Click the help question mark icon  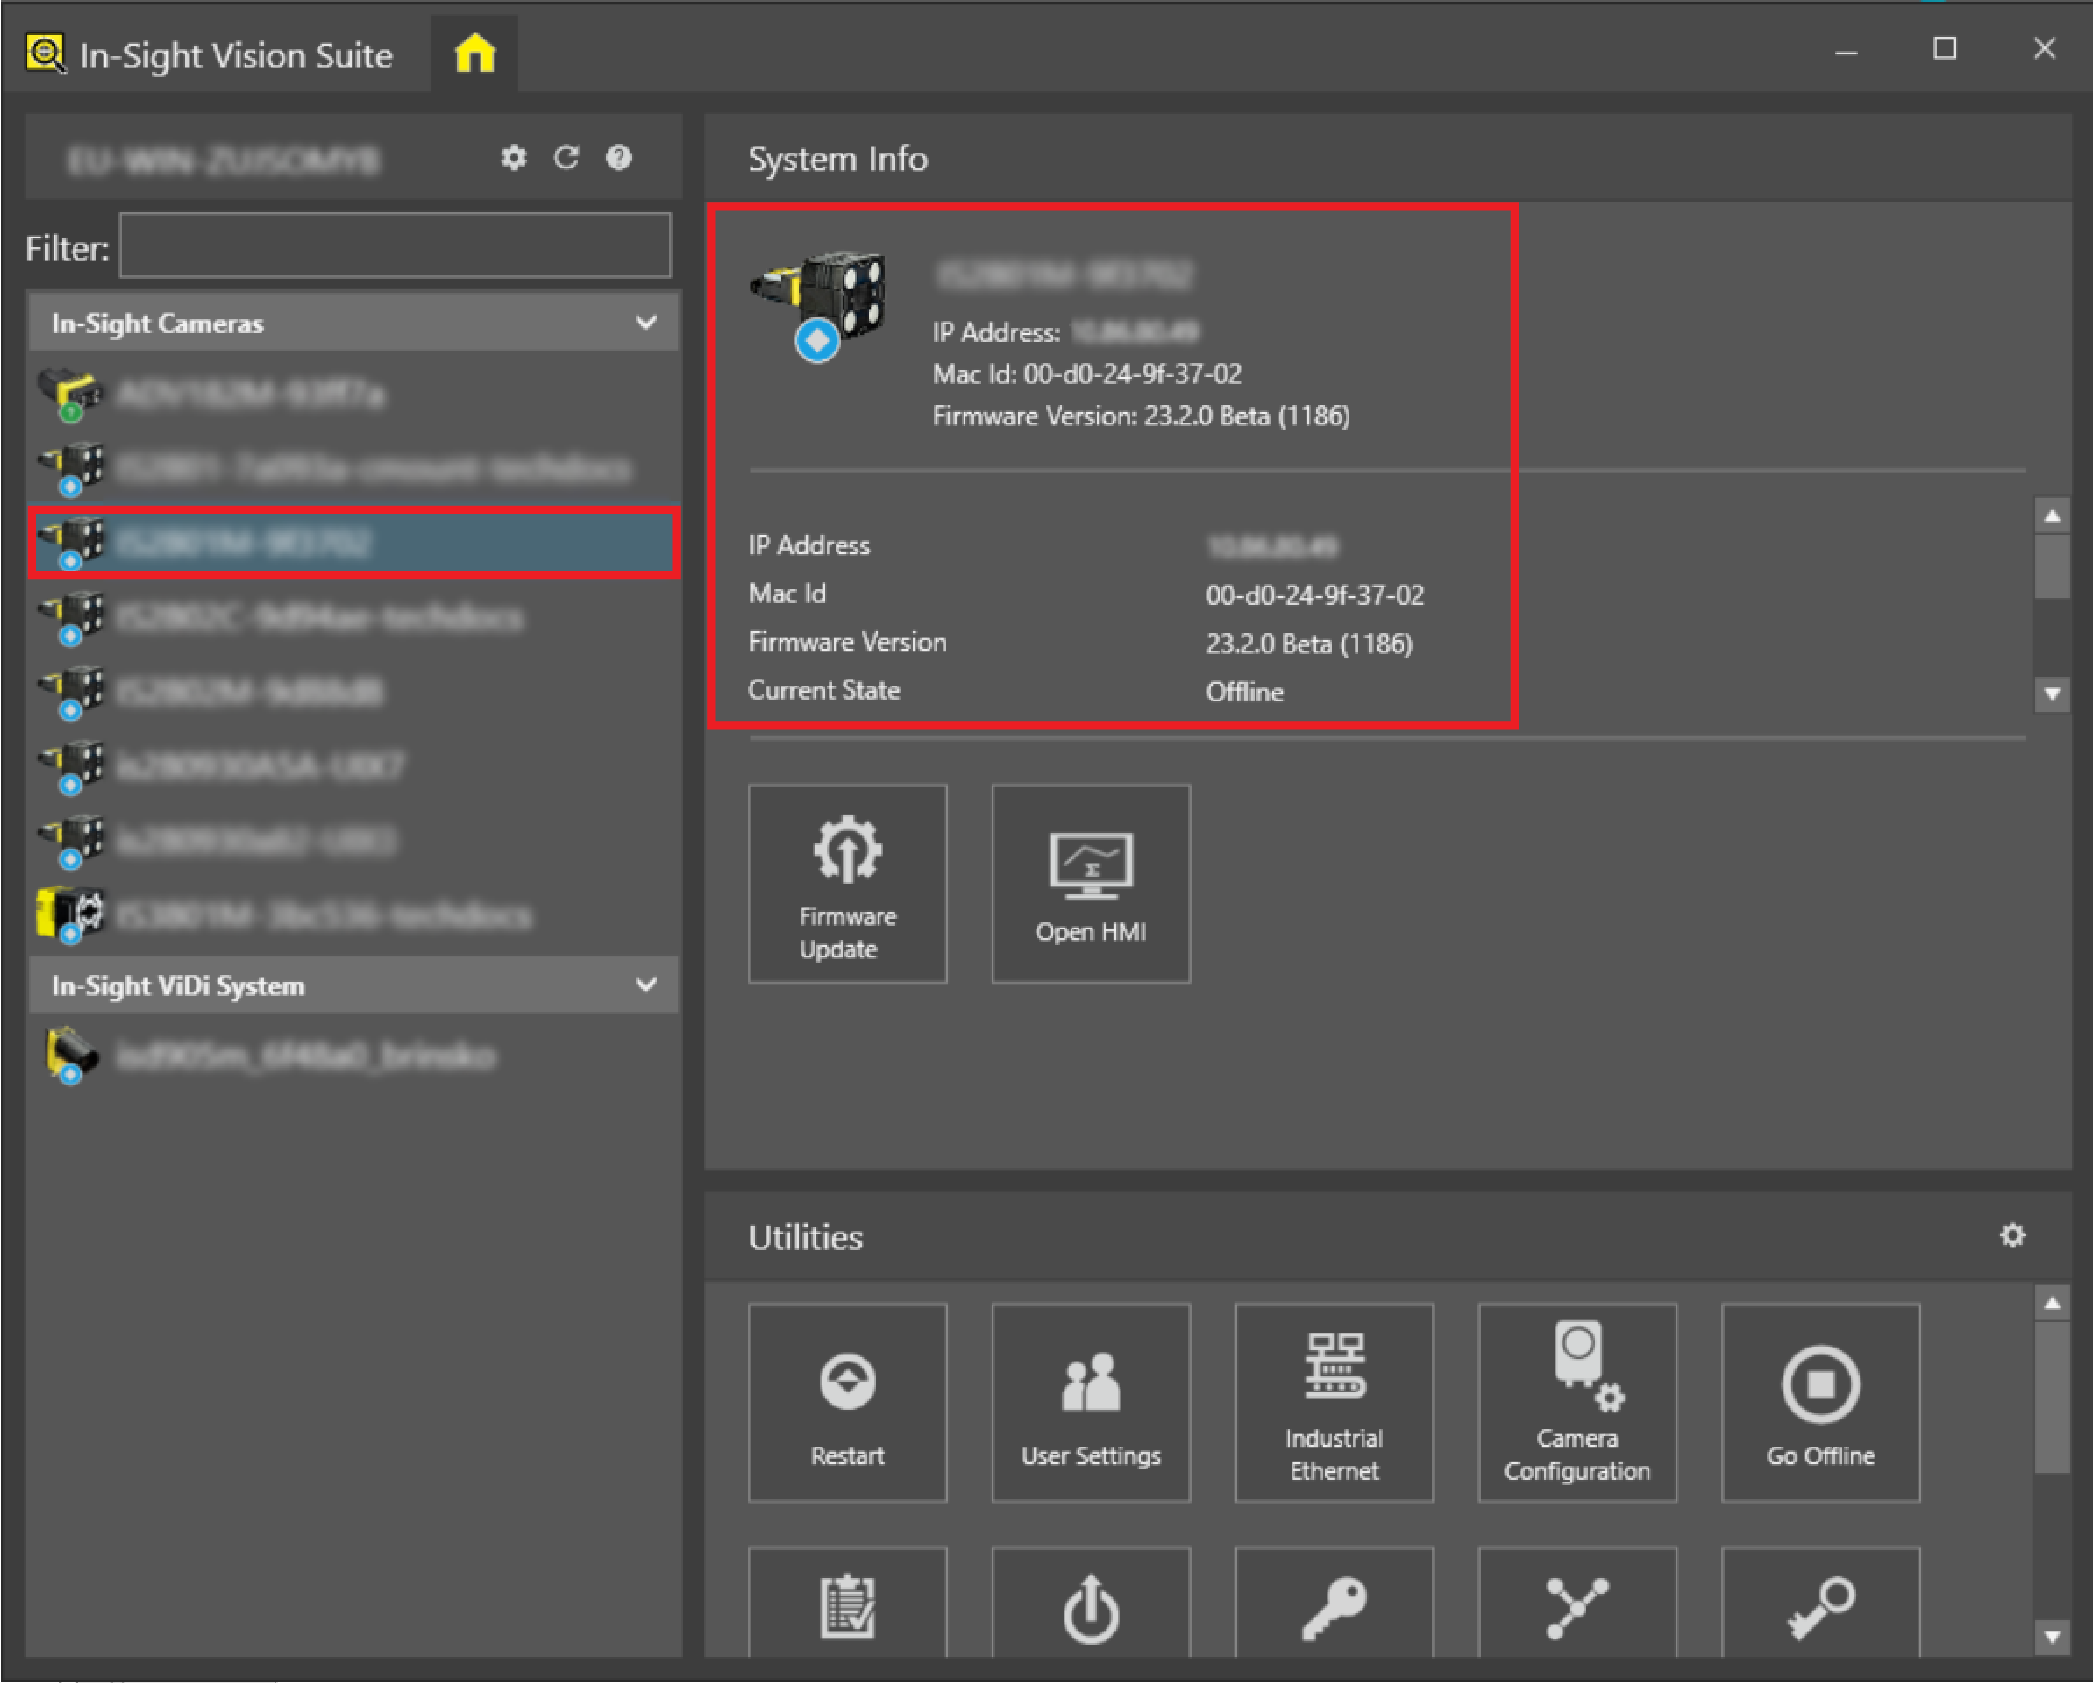click(x=619, y=158)
